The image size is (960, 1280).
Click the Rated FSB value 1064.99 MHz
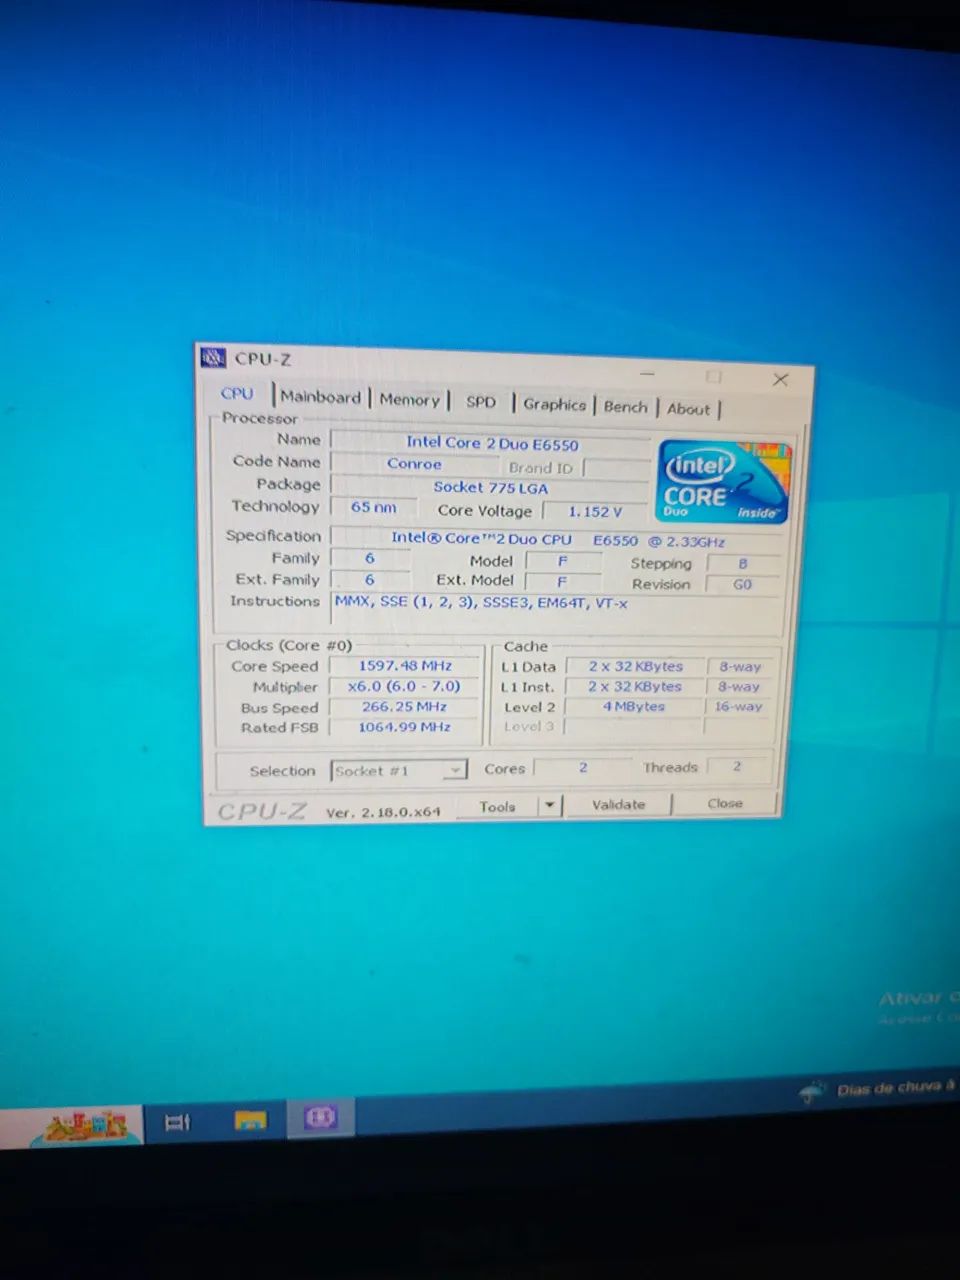coord(404,727)
